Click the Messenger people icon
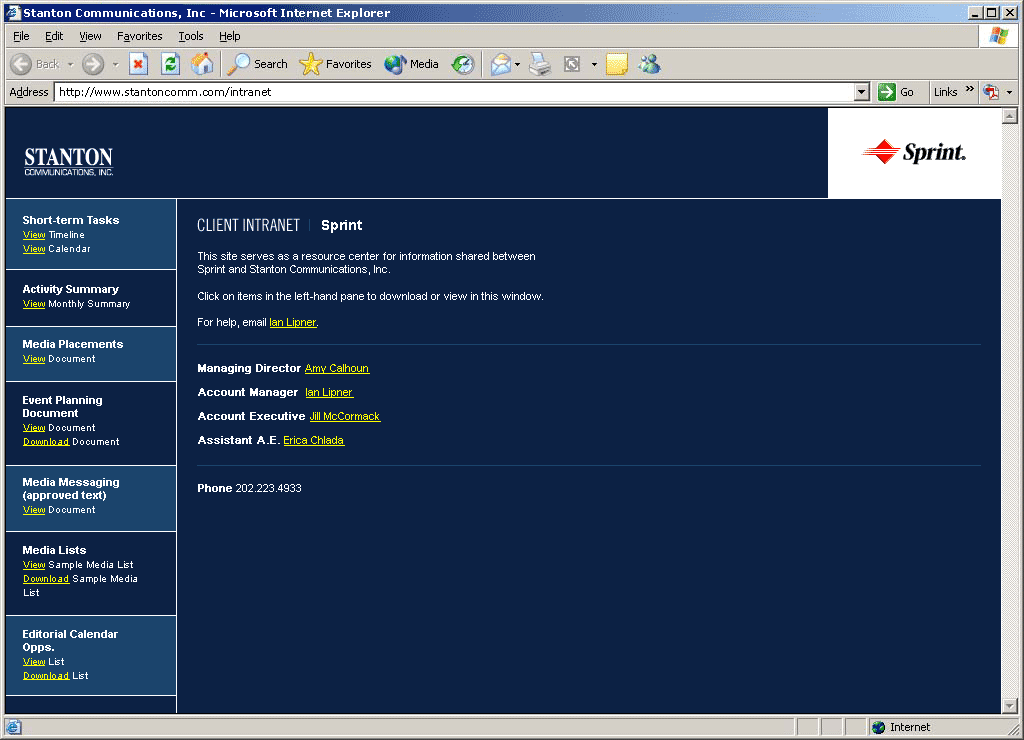The height and width of the screenshot is (740, 1024). (x=650, y=64)
